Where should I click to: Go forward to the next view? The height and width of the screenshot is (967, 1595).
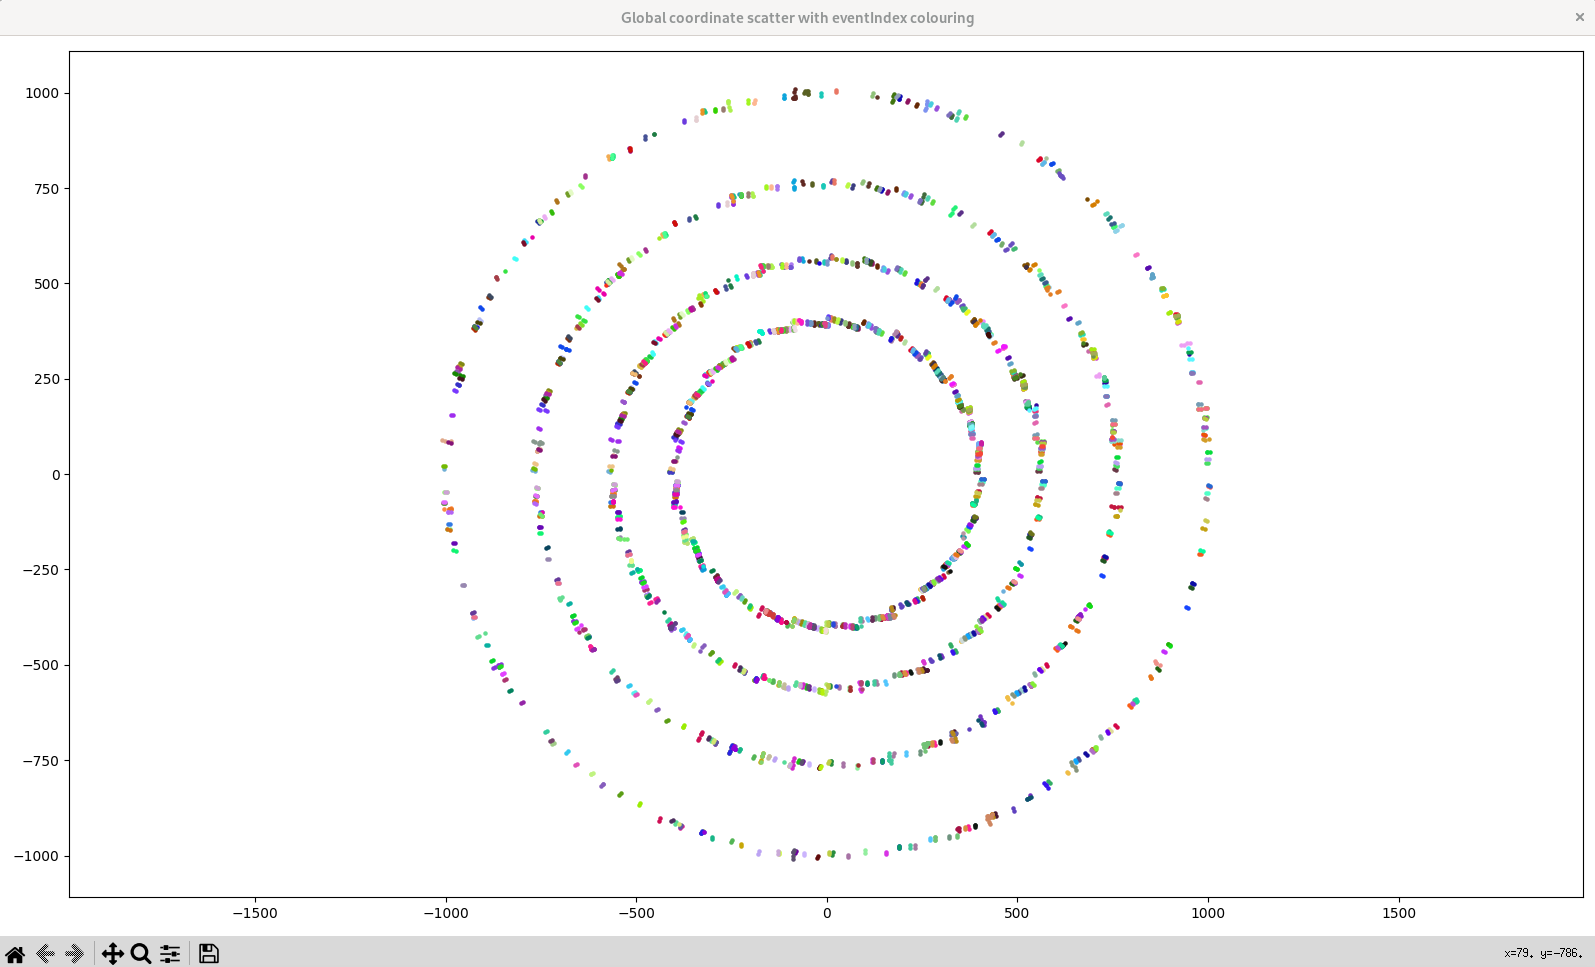click(x=74, y=953)
